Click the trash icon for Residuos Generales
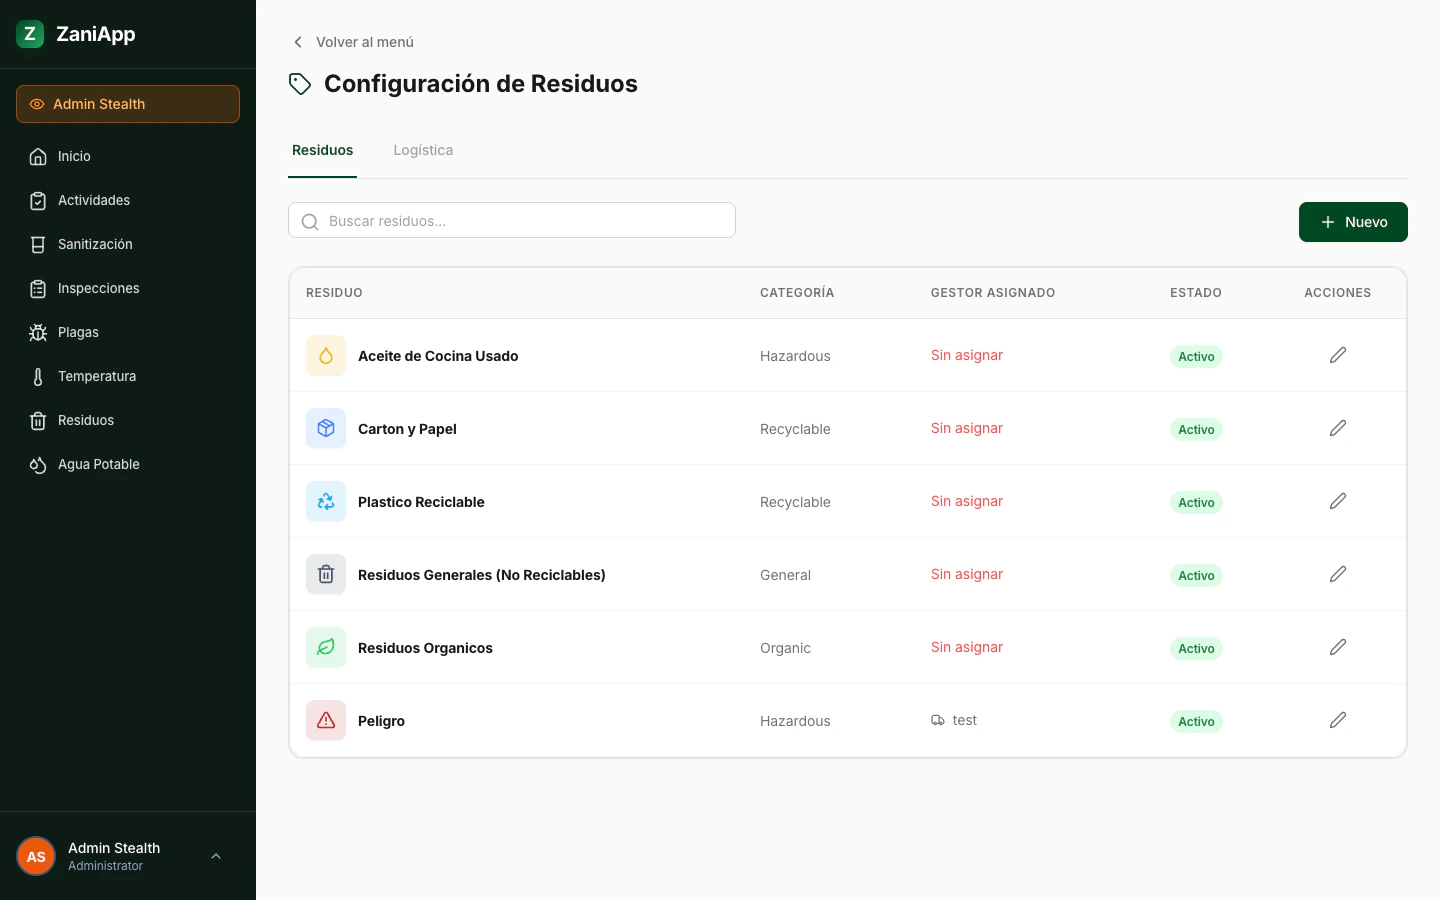The width and height of the screenshot is (1440, 900). 325,574
